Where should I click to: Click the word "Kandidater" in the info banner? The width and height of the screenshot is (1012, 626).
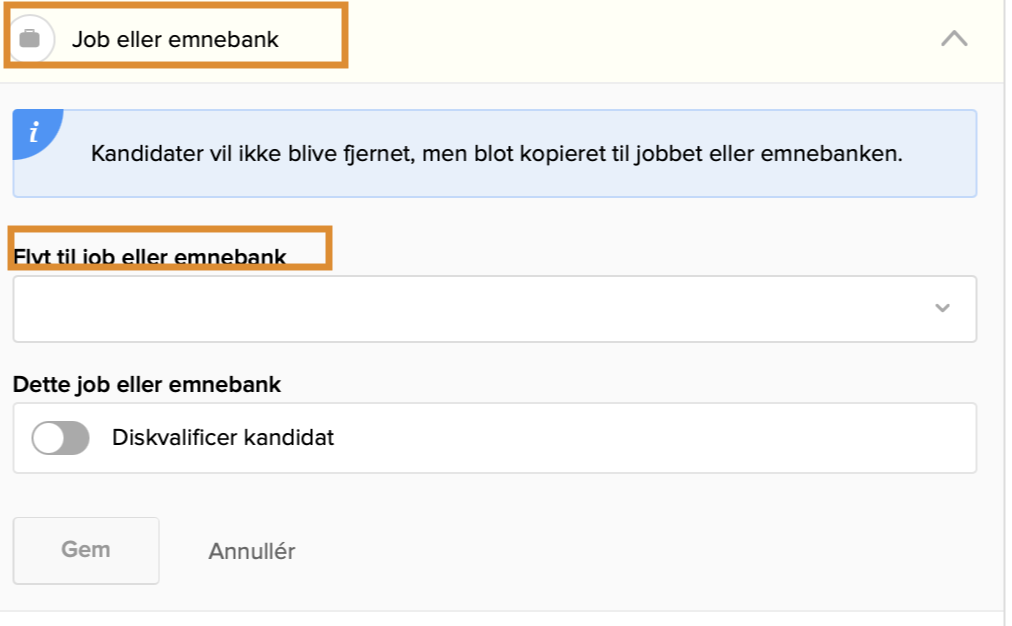coord(139,155)
